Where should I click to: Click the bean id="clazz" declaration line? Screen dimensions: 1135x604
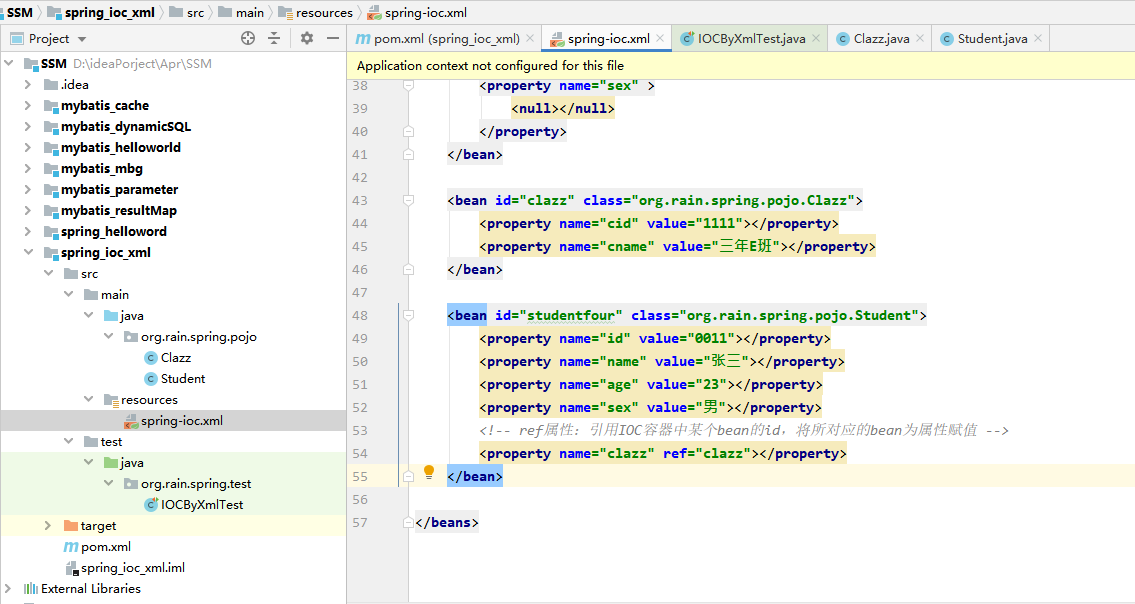(x=654, y=201)
